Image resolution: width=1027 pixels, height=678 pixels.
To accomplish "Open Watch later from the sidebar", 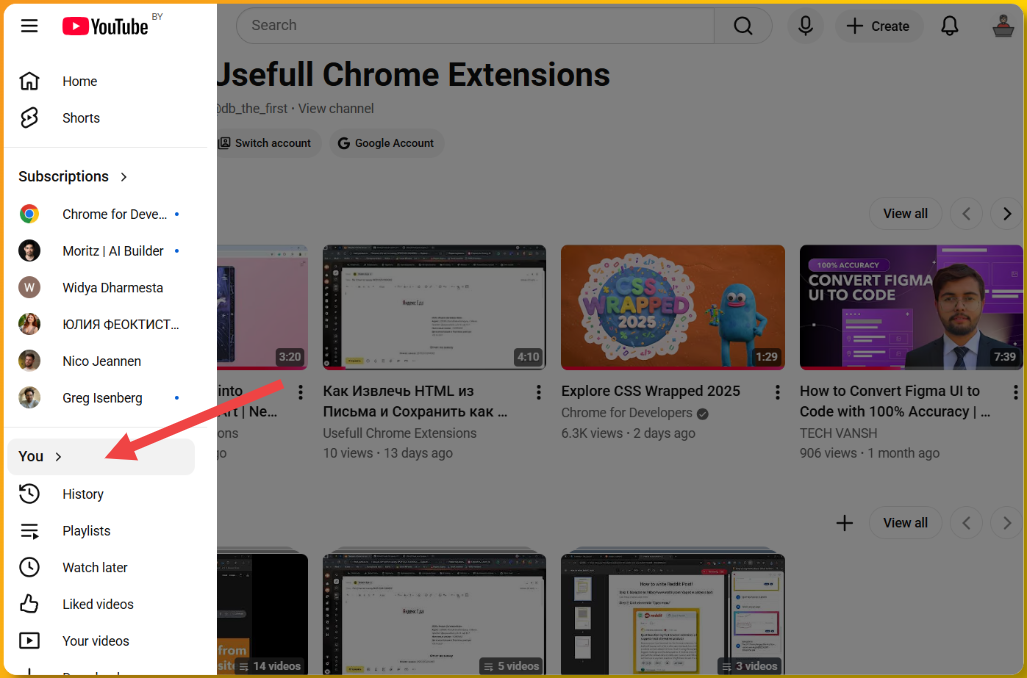I will click(x=94, y=567).
